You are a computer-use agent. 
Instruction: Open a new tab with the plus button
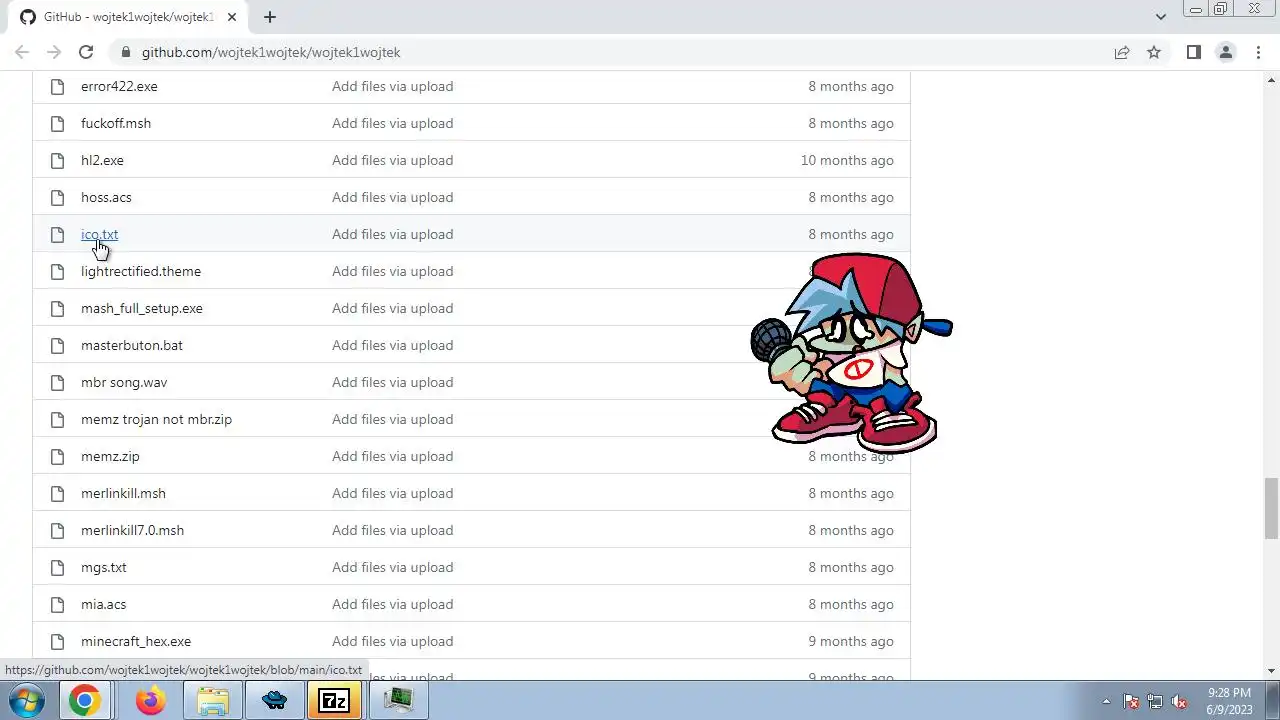point(270,17)
